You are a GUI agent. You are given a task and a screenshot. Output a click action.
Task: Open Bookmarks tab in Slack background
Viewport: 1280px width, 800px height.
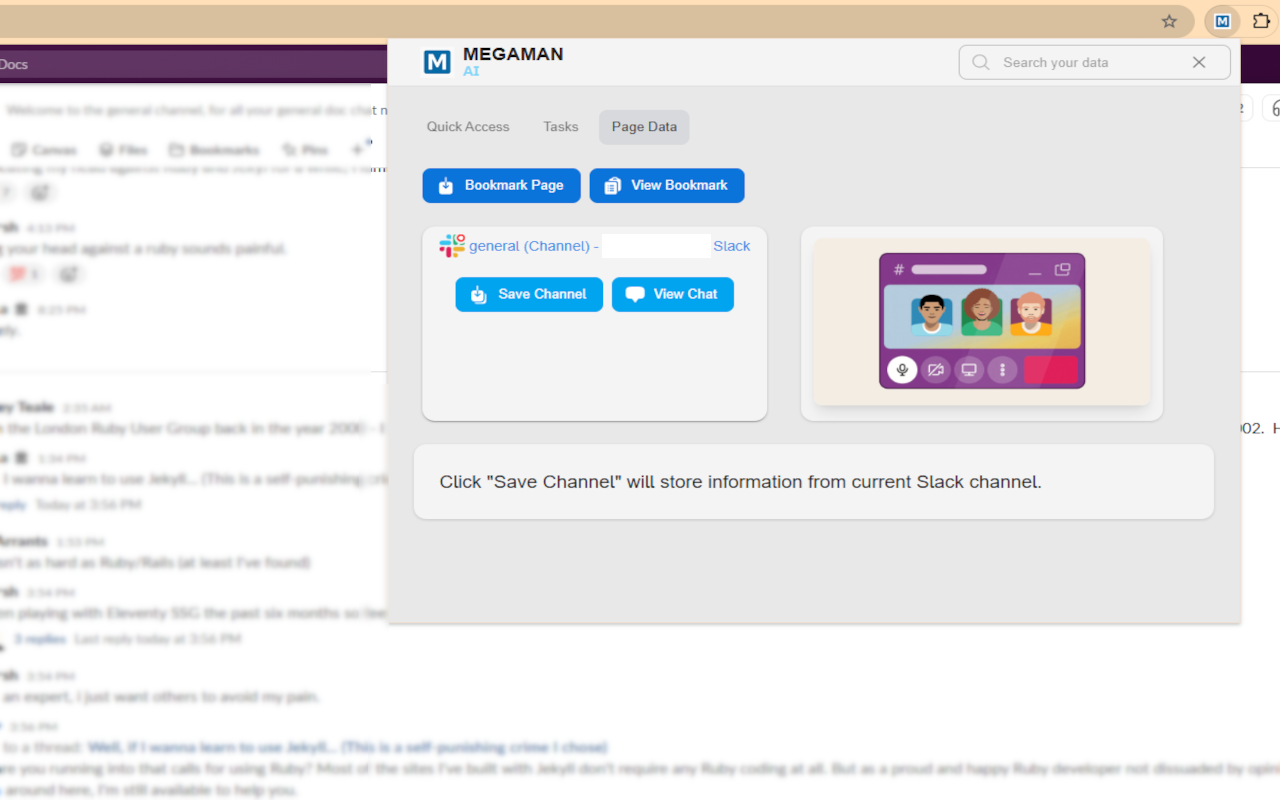(x=215, y=150)
